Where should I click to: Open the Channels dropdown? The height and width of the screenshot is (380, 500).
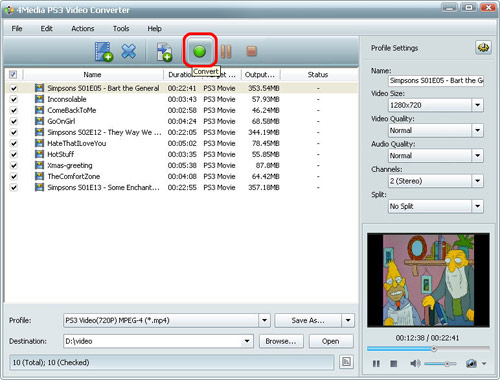[x=477, y=181]
